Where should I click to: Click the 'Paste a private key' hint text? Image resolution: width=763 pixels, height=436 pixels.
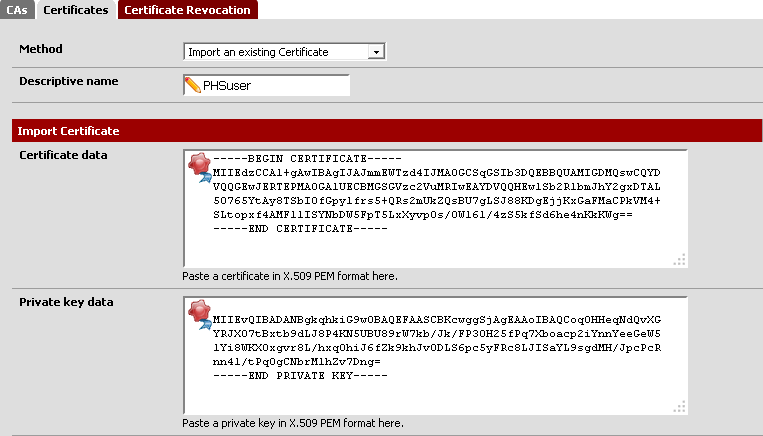293,424
